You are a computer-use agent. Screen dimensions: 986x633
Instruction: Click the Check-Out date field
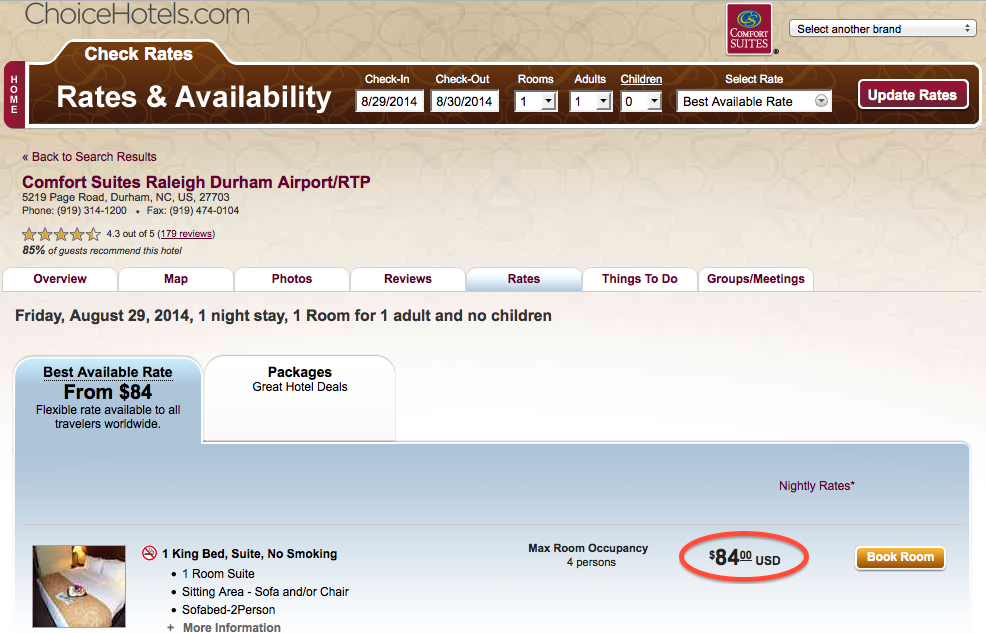[x=464, y=101]
